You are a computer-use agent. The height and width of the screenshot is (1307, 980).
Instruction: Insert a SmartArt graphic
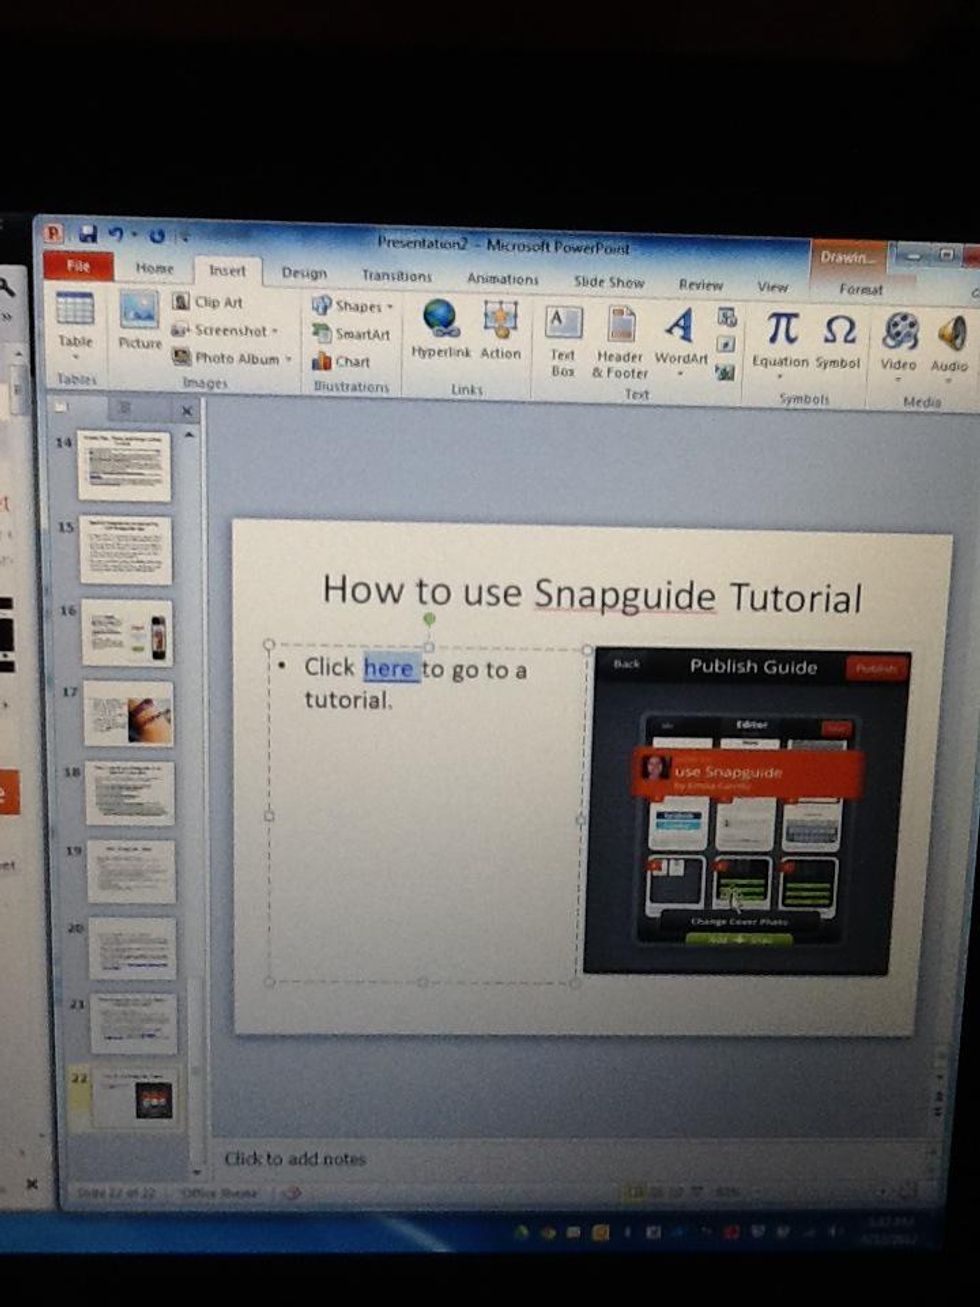pyautogui.click(x=352, y=334)
